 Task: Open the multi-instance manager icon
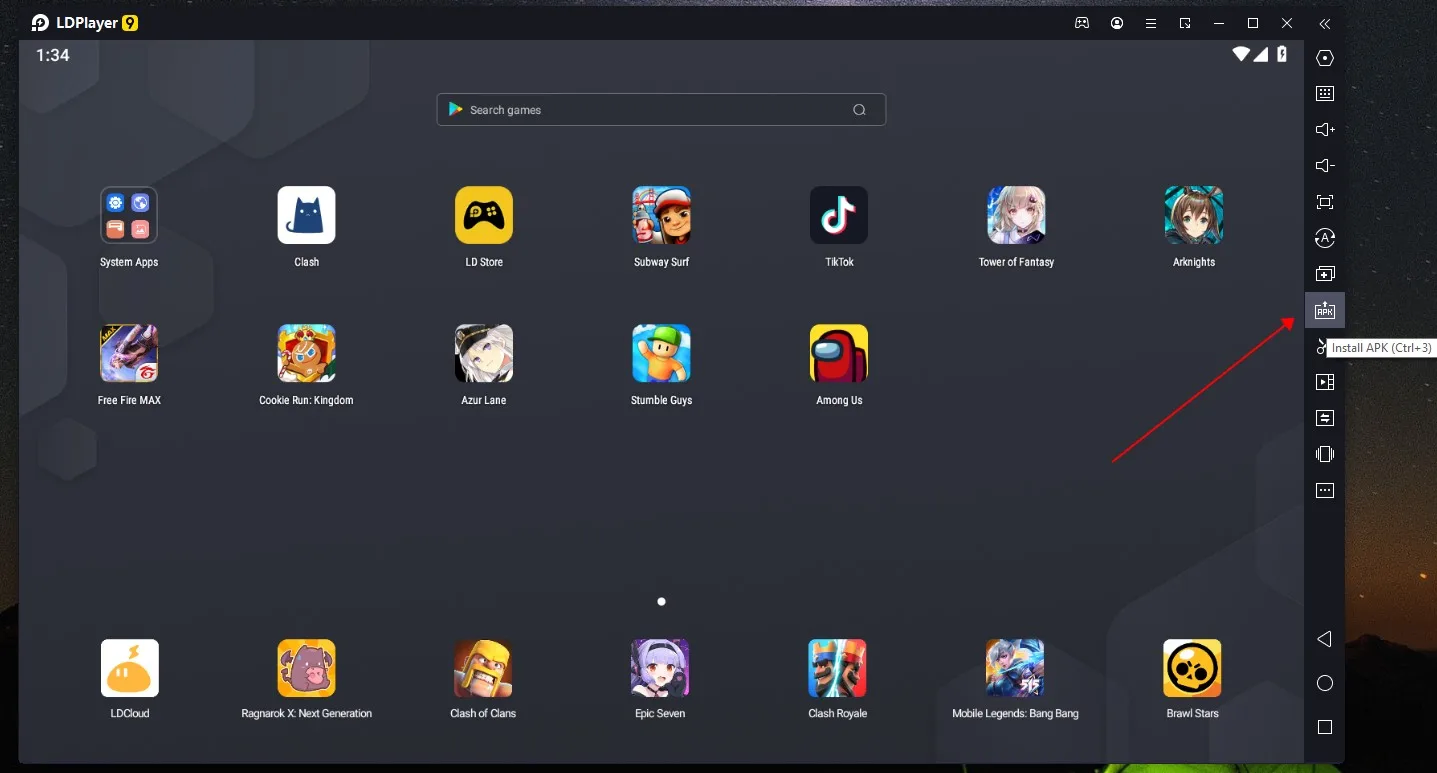click(x=1325, y=274)
